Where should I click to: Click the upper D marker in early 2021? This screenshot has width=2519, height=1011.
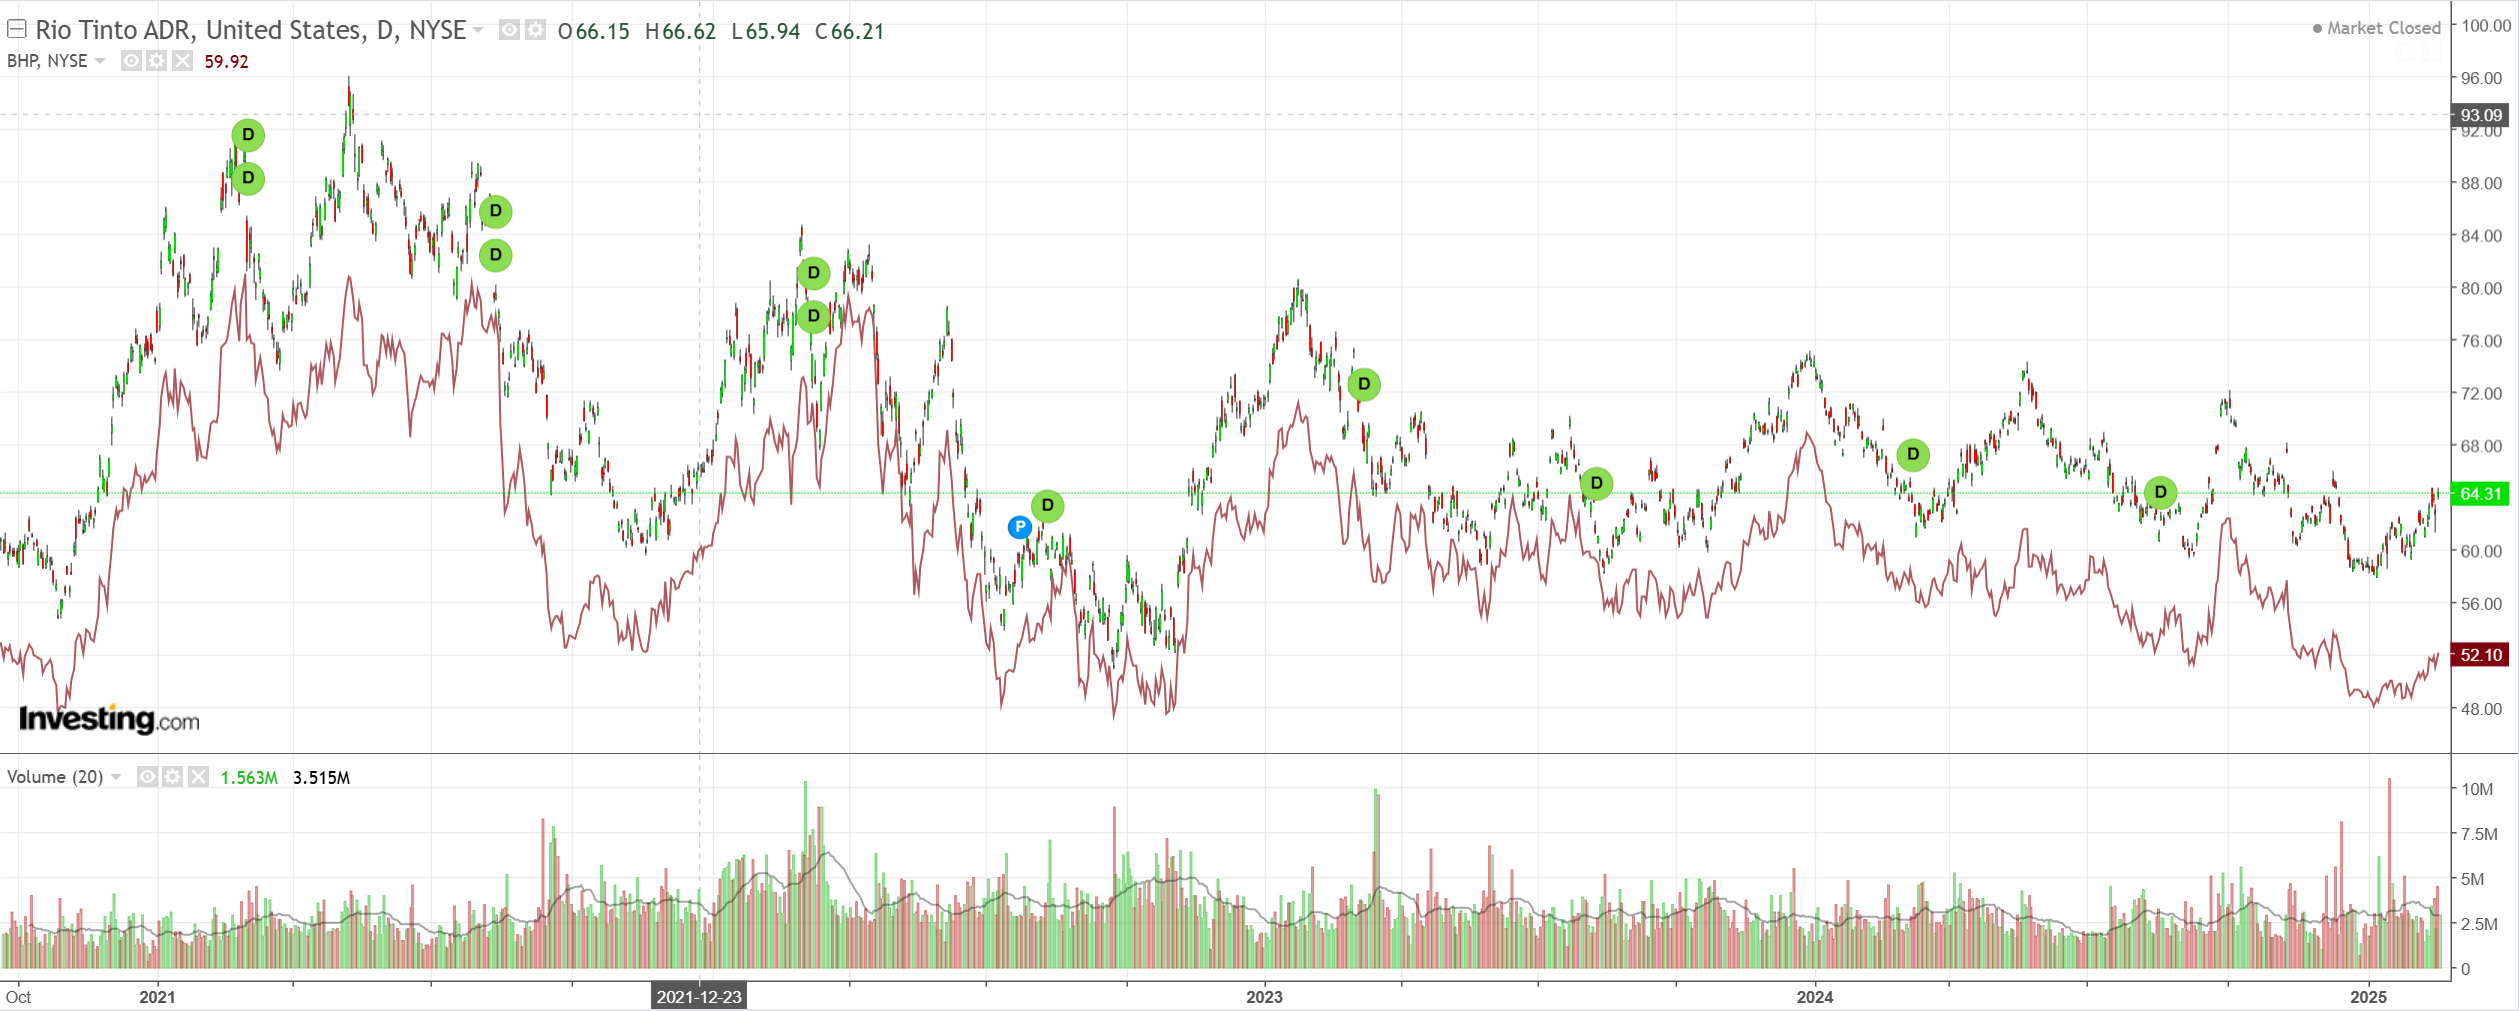pyautogui.click(x=248, y=135)
